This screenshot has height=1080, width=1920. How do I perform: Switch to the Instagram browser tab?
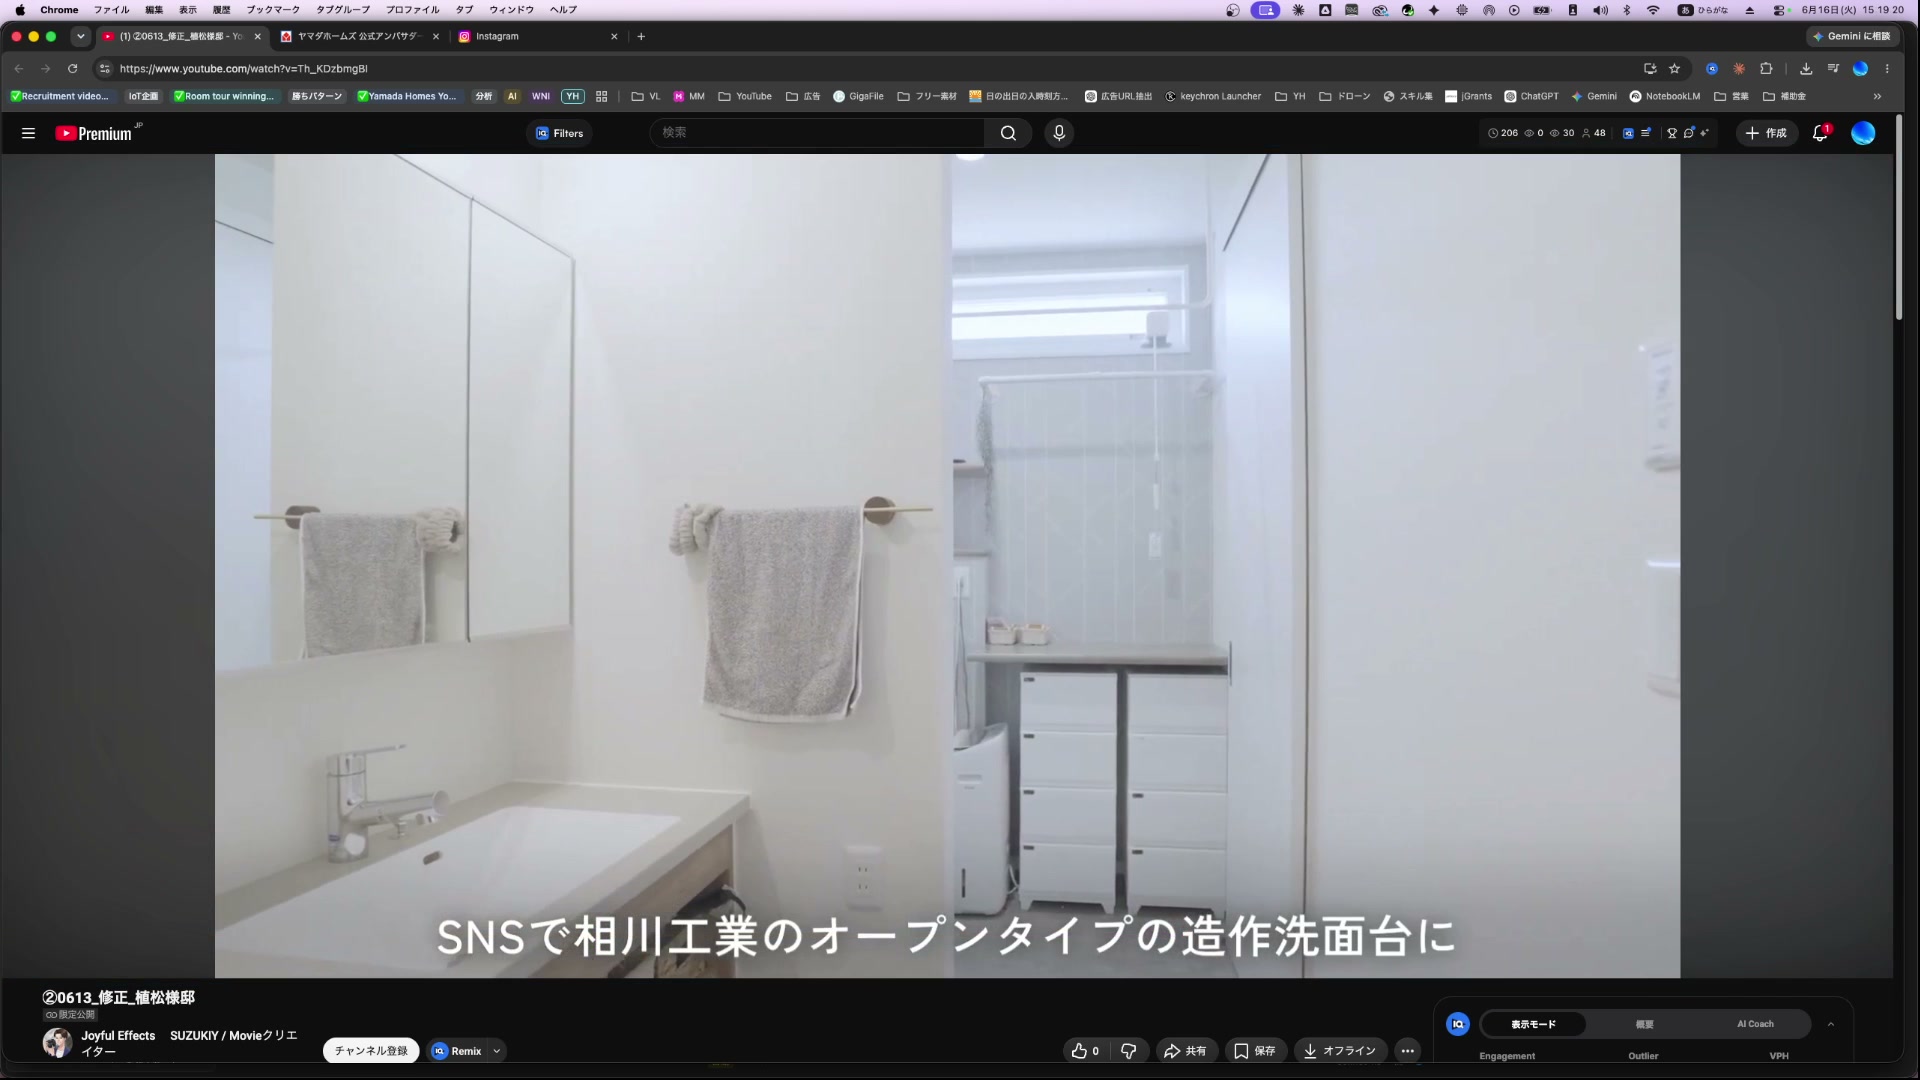pos(538,37)
